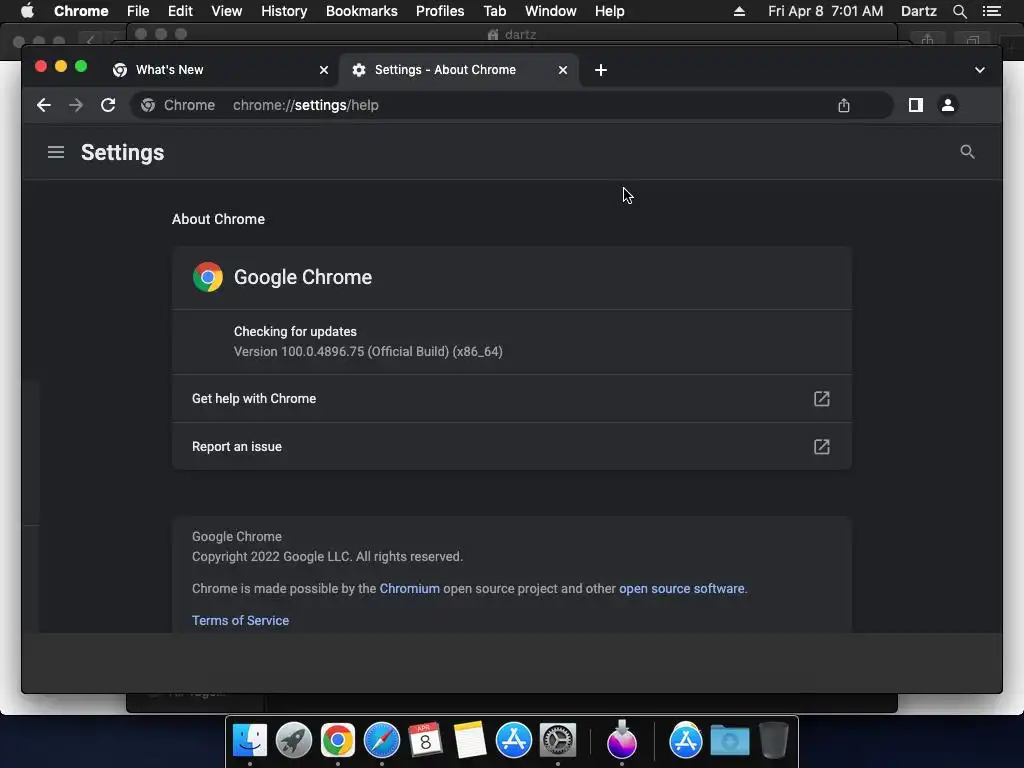The height and width of the screenshot is (768, 1024).
Task: Open Safari from the Dock
Action: point(381,741)
